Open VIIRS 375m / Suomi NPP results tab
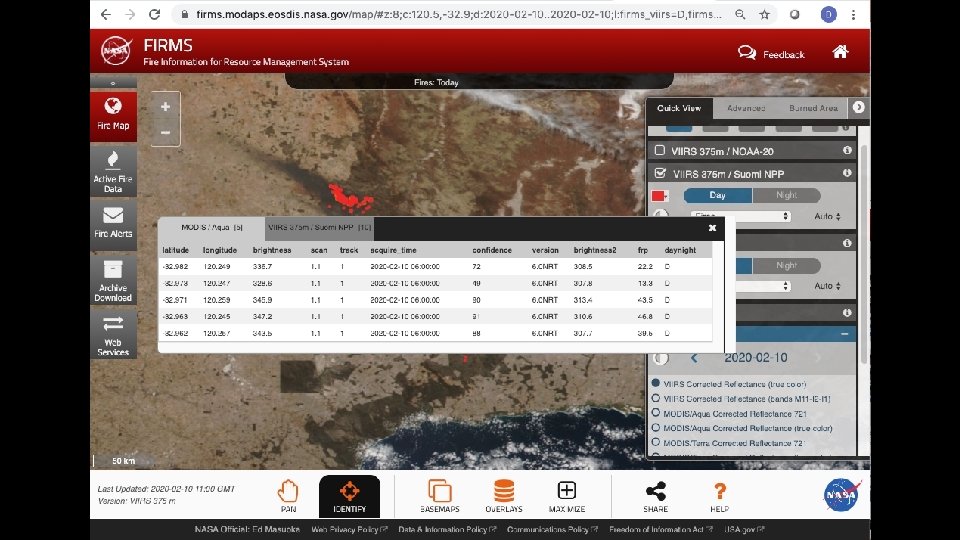 tap(320, 228)
